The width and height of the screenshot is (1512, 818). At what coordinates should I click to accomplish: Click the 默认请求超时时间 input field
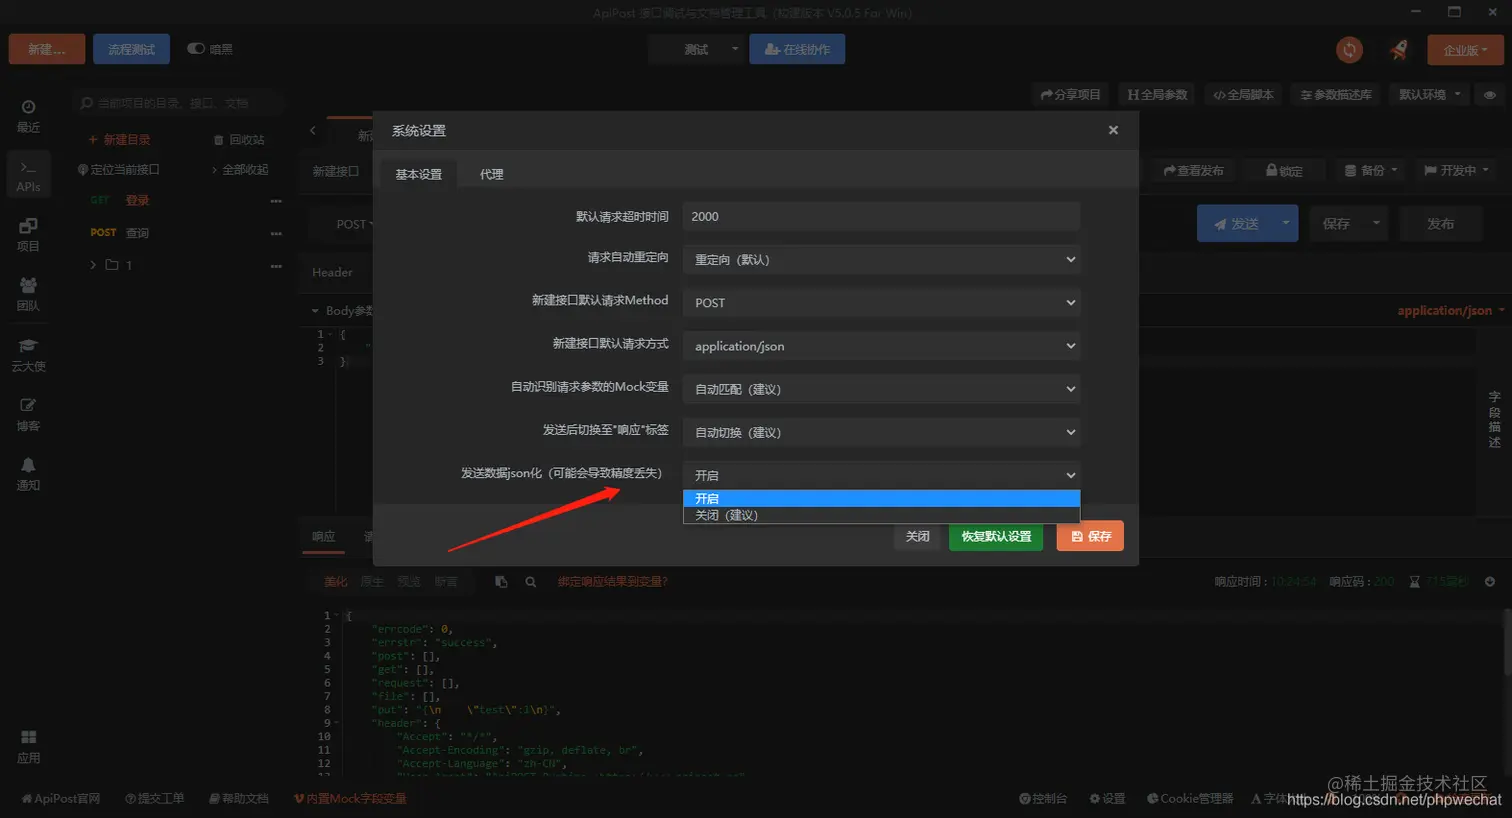tap(879, 216)
